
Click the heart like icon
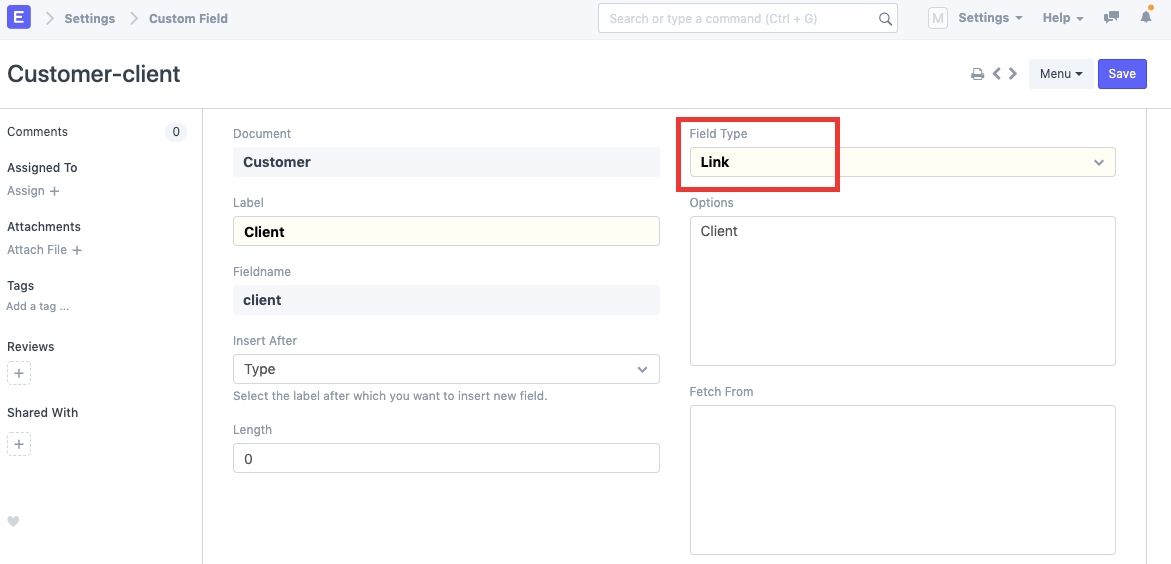(13, 521)
